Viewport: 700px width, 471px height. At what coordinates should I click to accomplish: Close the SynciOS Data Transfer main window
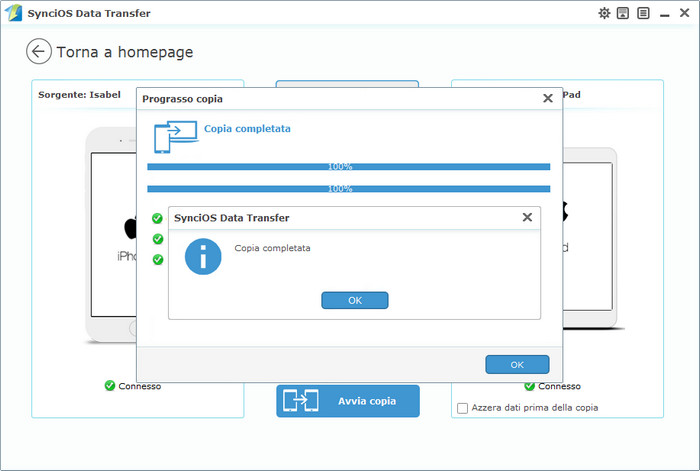click(x=684, y=13)
